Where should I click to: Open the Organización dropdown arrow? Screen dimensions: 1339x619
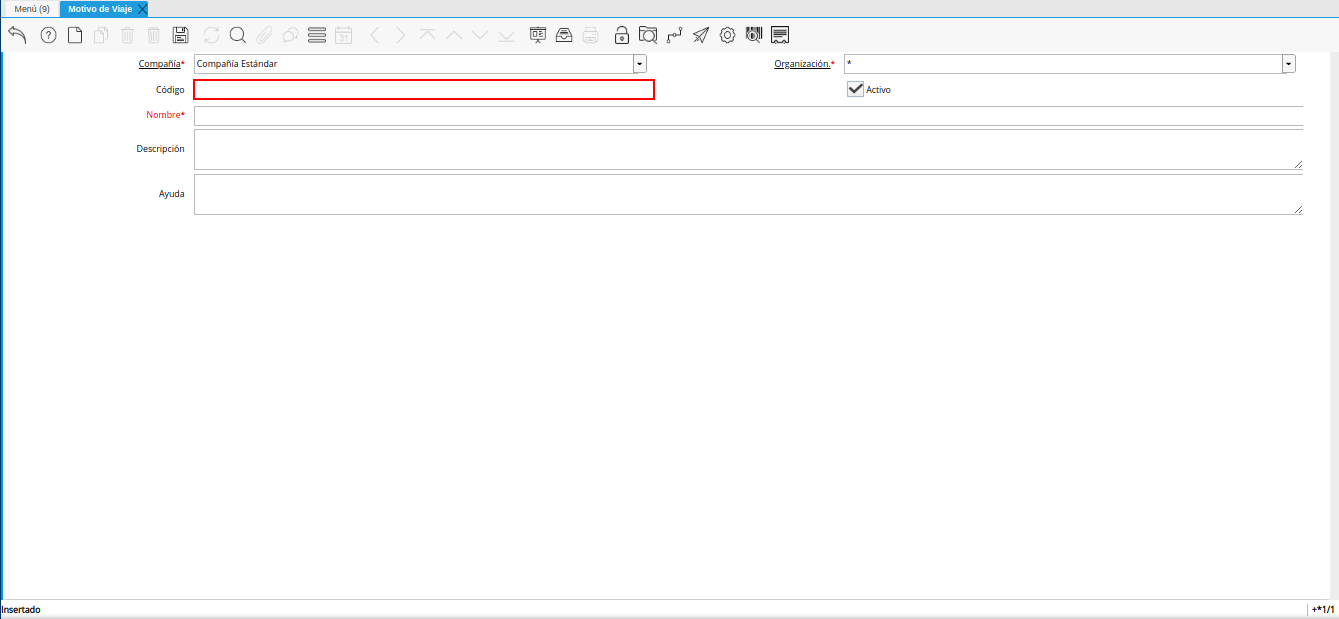[1289, 64]
